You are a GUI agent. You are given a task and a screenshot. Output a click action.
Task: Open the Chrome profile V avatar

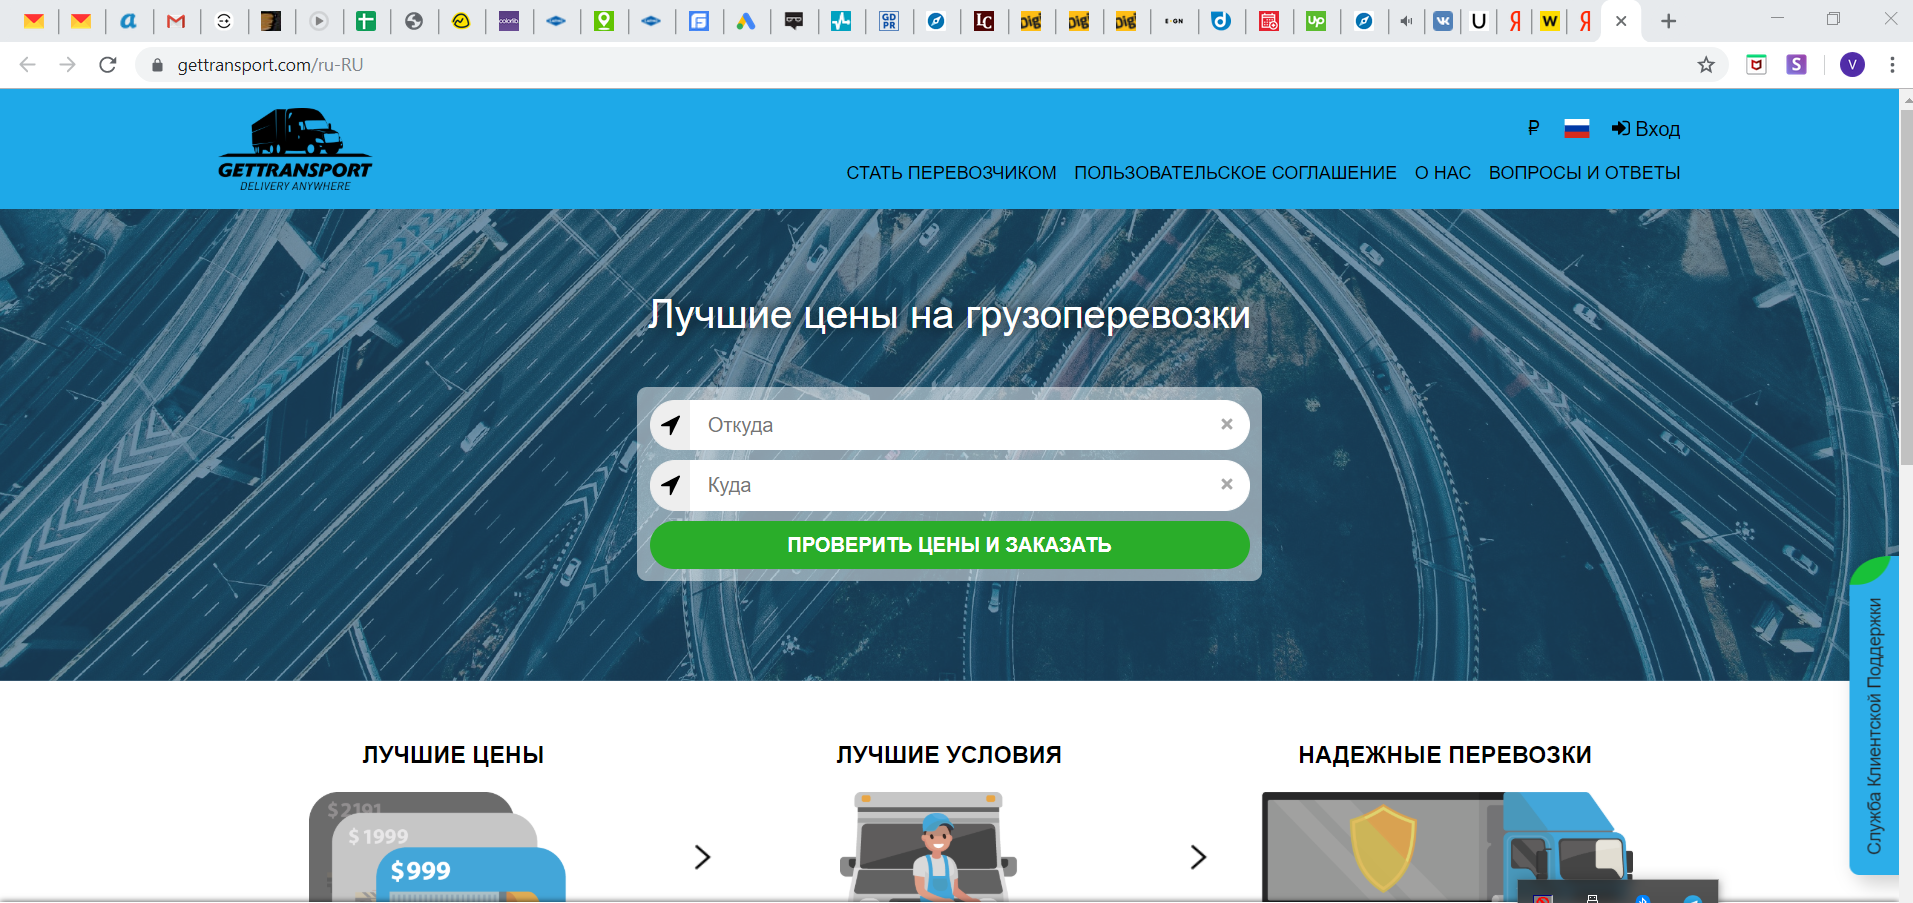click(1852, 65)
